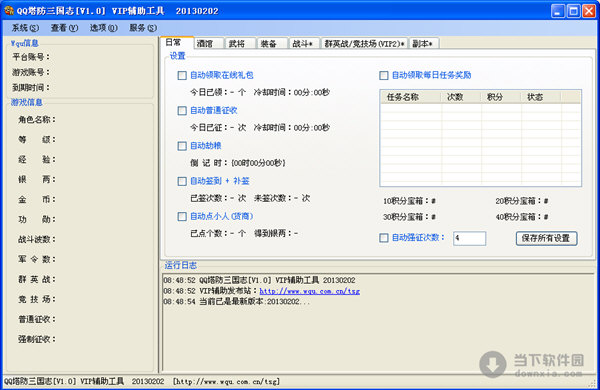
Task: Enable 自动普通征收 checkbox
Action: coord(182,111)
